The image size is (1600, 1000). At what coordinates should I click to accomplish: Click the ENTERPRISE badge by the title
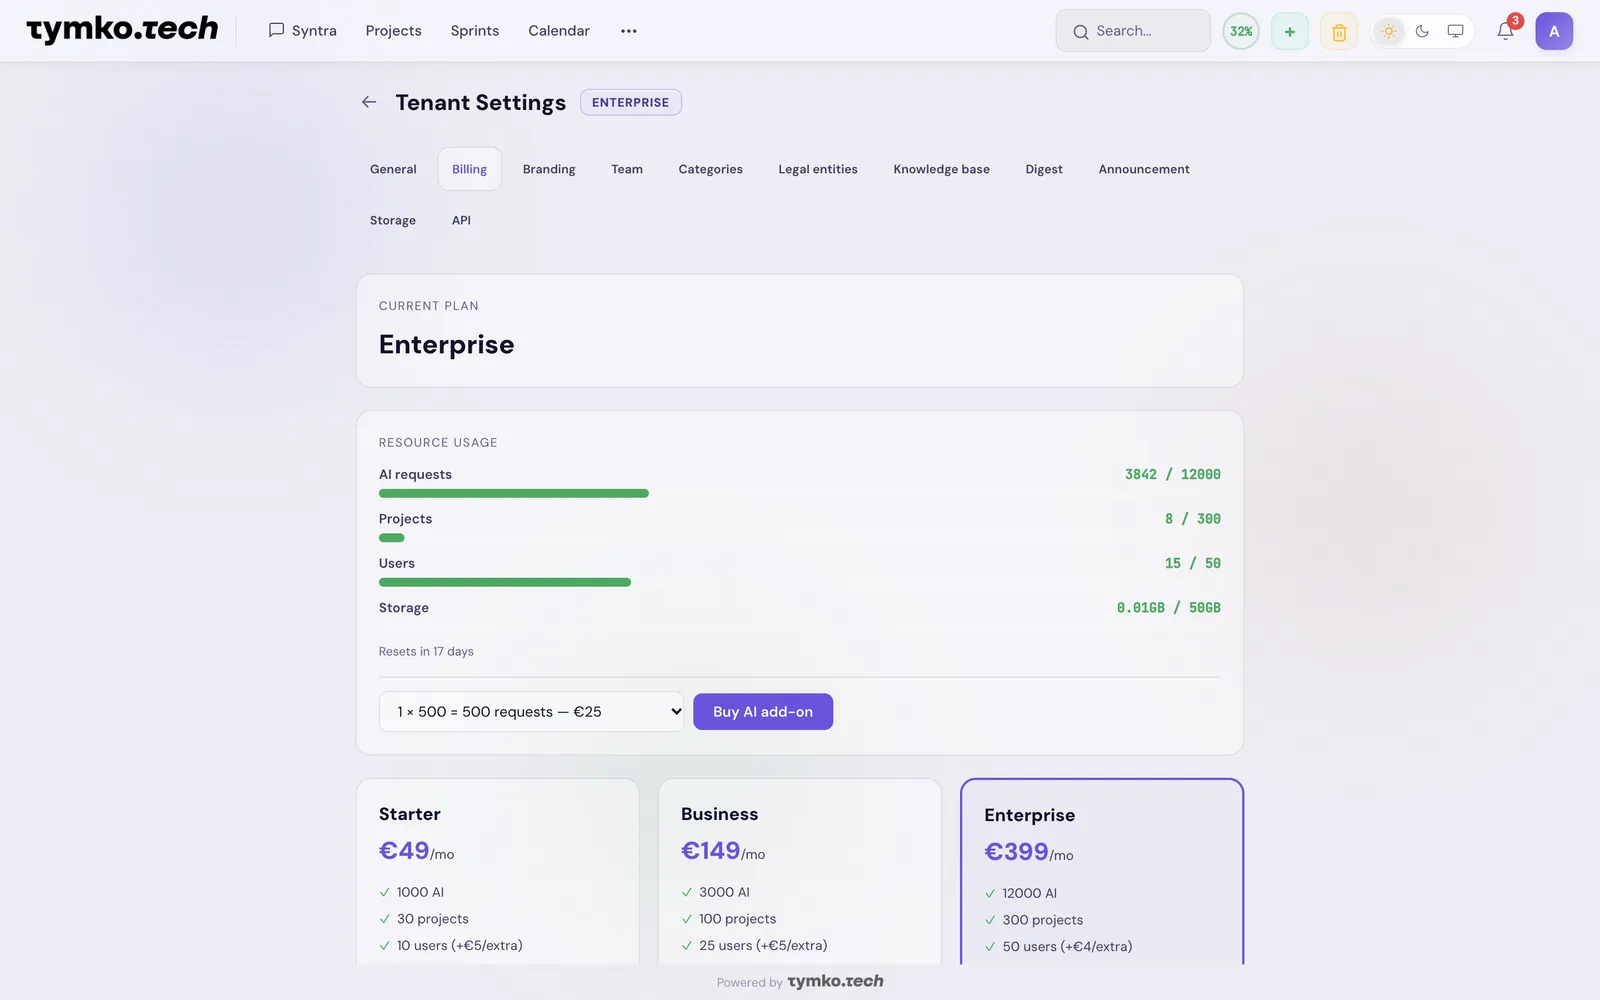[x=630, y=102]
